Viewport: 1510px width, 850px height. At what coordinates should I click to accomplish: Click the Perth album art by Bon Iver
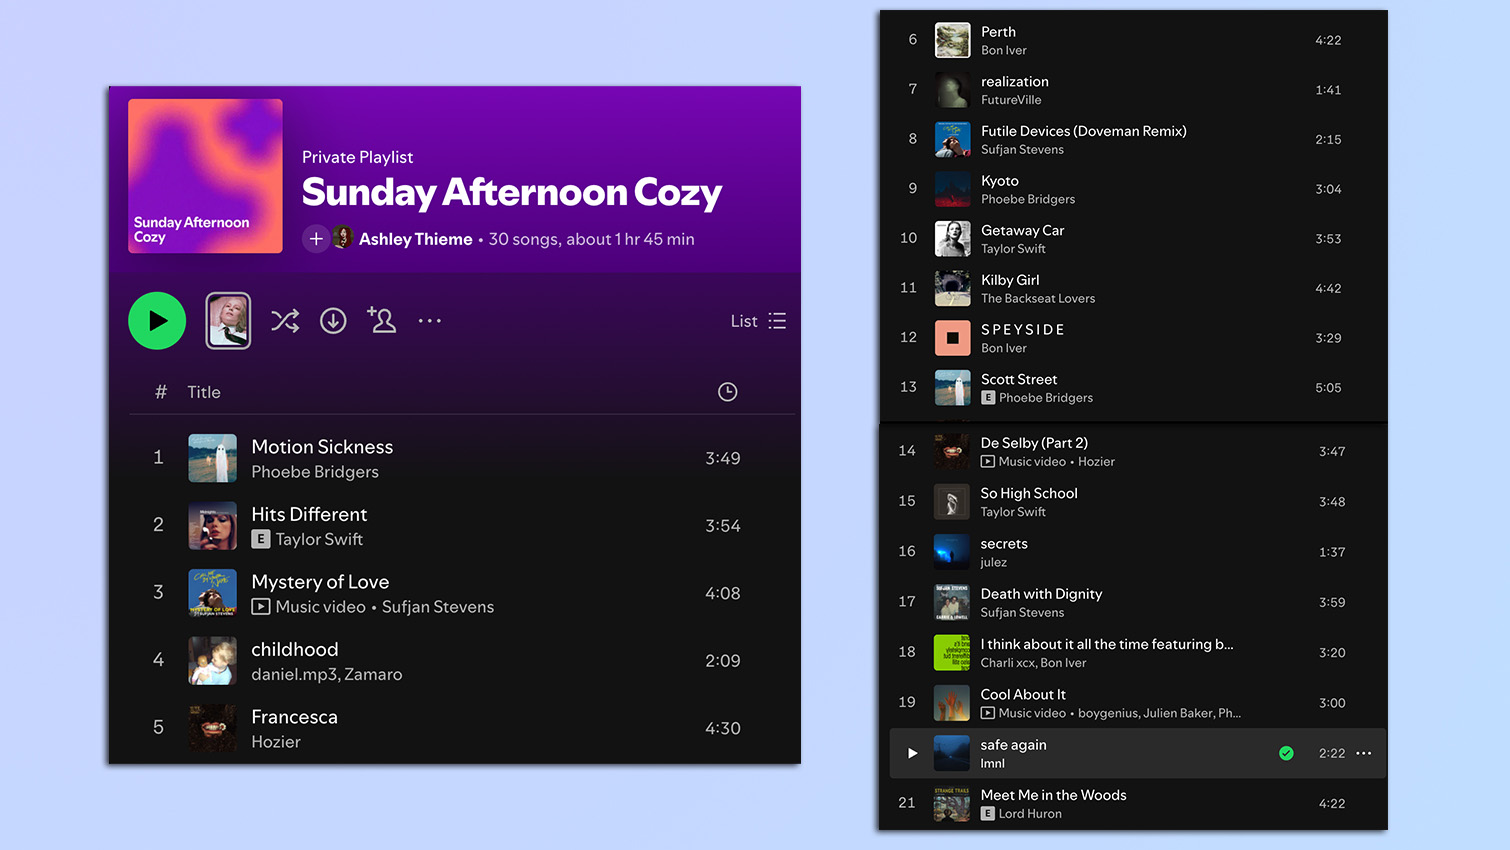(952, 40)
